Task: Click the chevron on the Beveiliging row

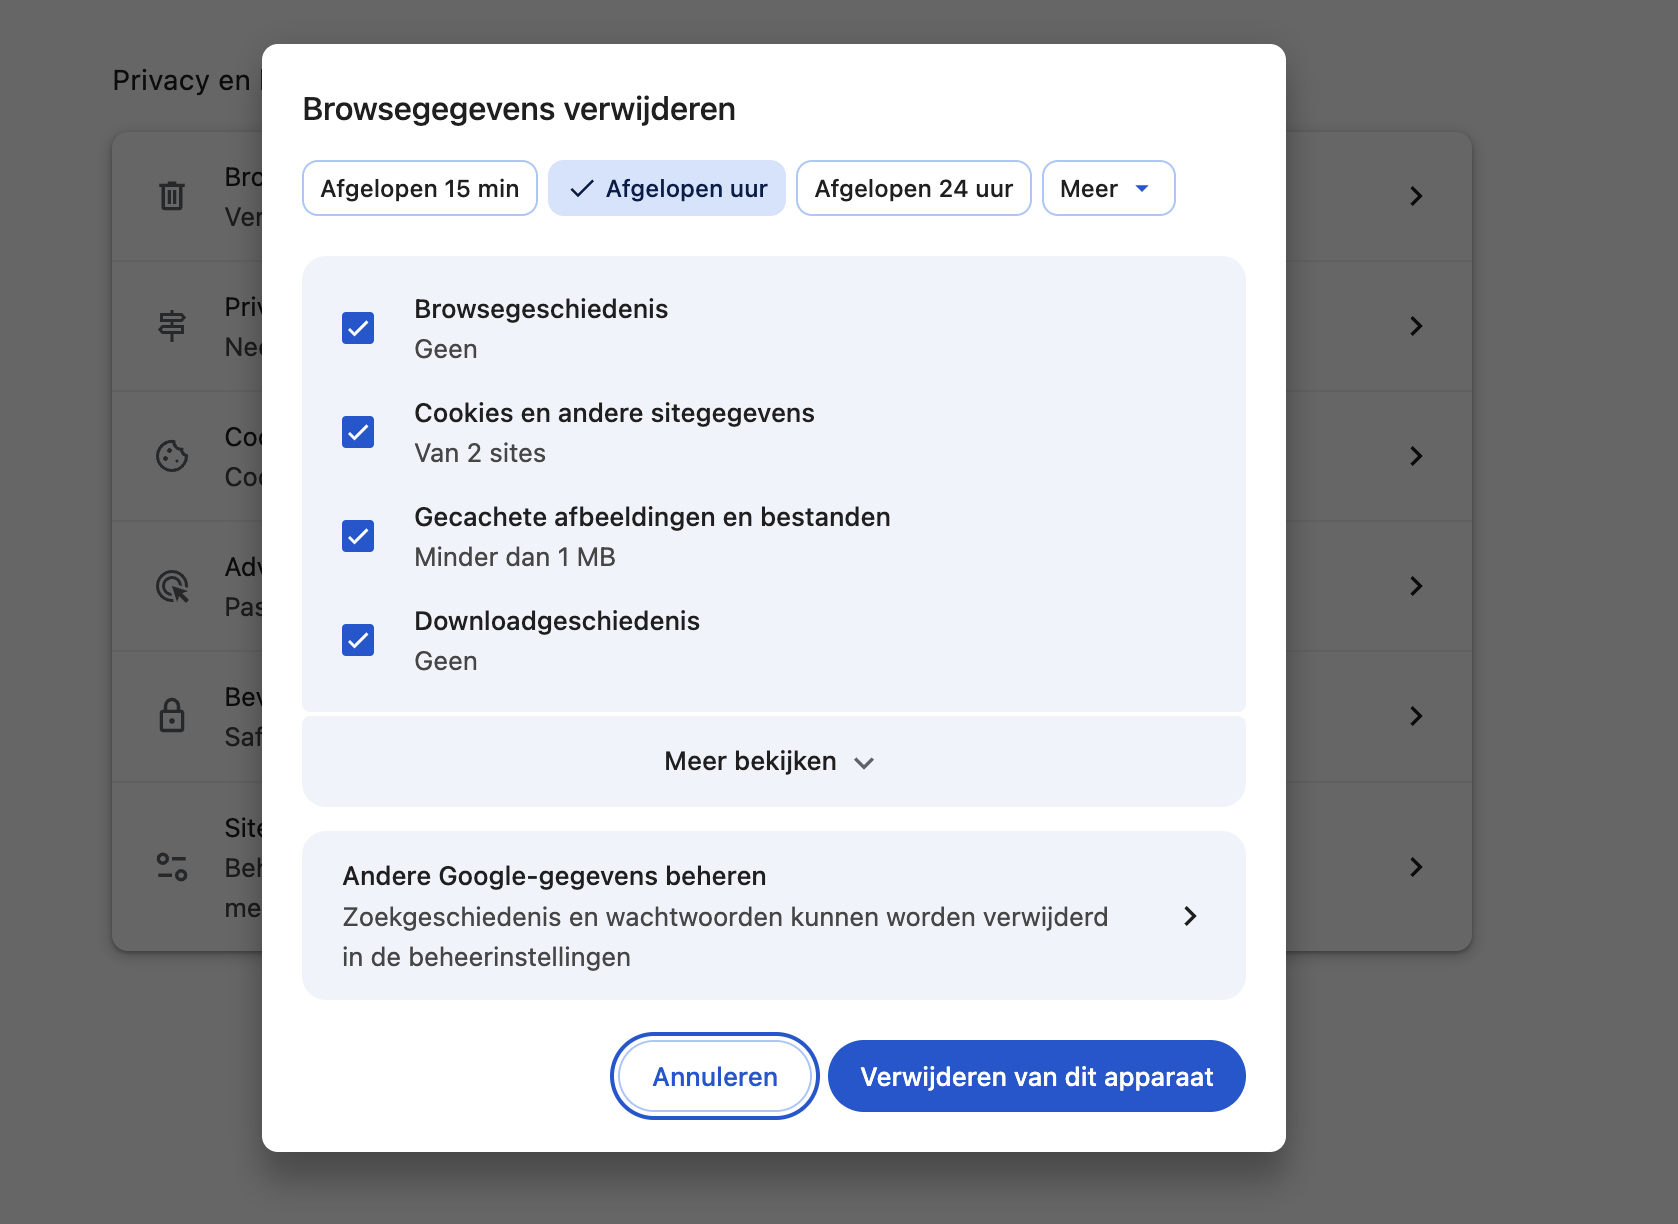Action: 1416,716
